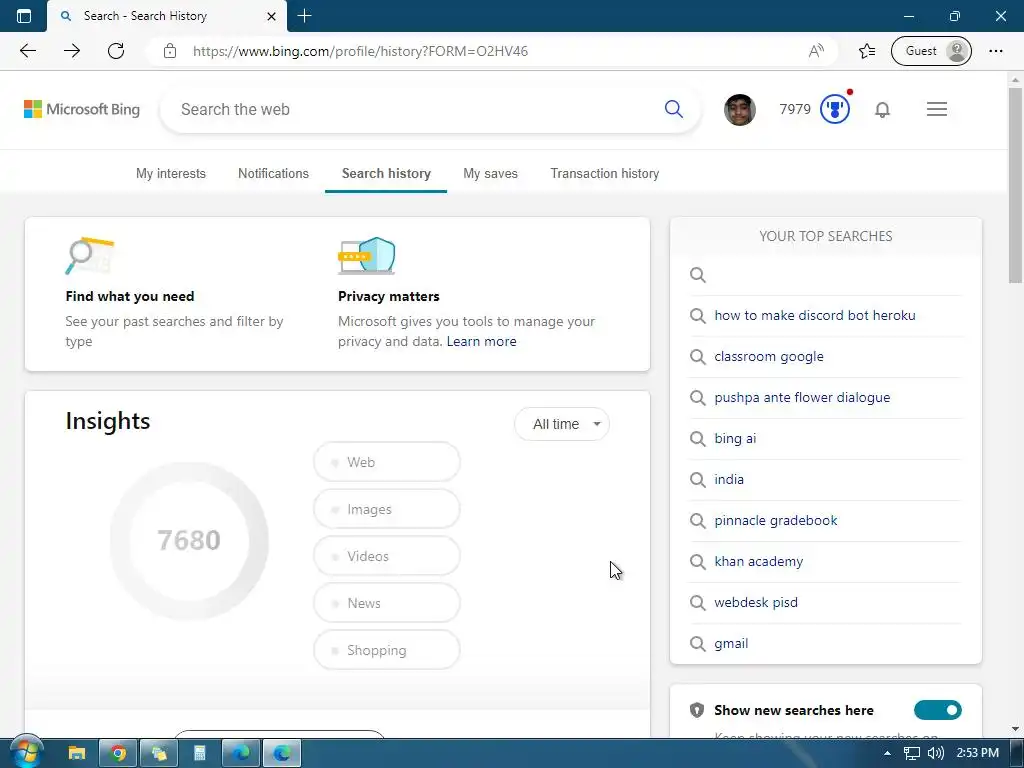Viewport: 1024px width, 768px height.
Task: Open the Rewards trophy medal icon
Action: pyautogui.click(x=835, y=109)
